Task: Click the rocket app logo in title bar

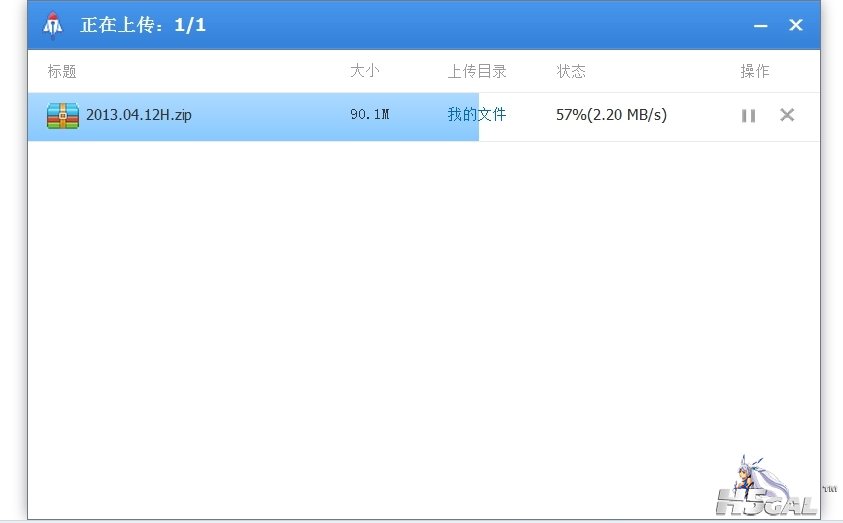Action: point(53,25)
